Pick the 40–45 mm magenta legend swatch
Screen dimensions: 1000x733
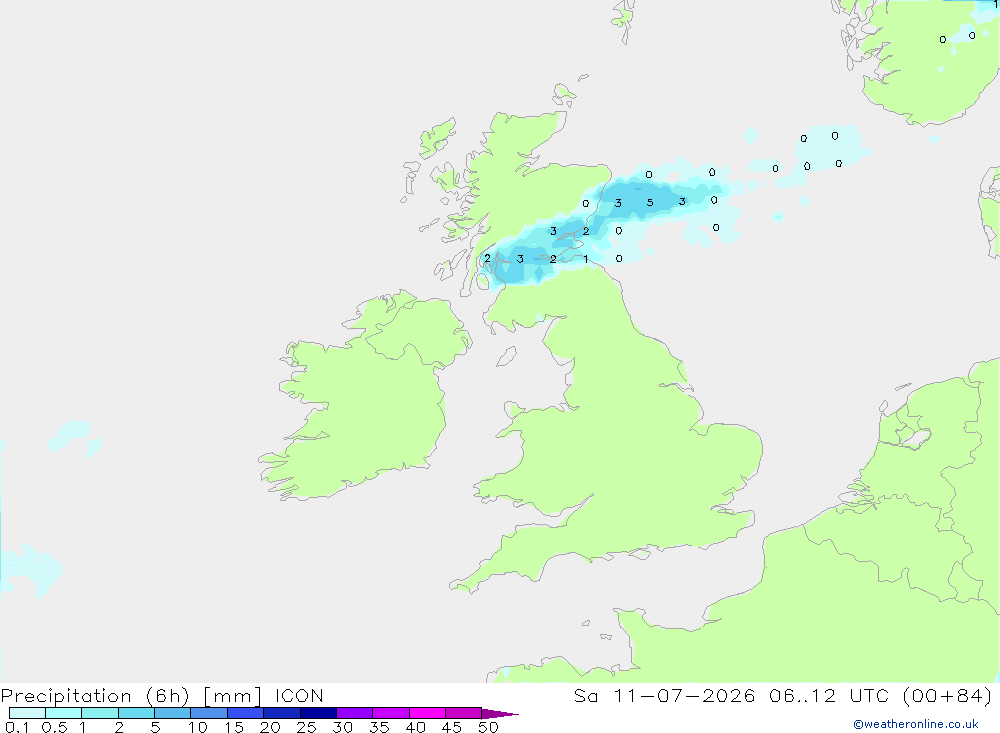[x=427, y=713]
